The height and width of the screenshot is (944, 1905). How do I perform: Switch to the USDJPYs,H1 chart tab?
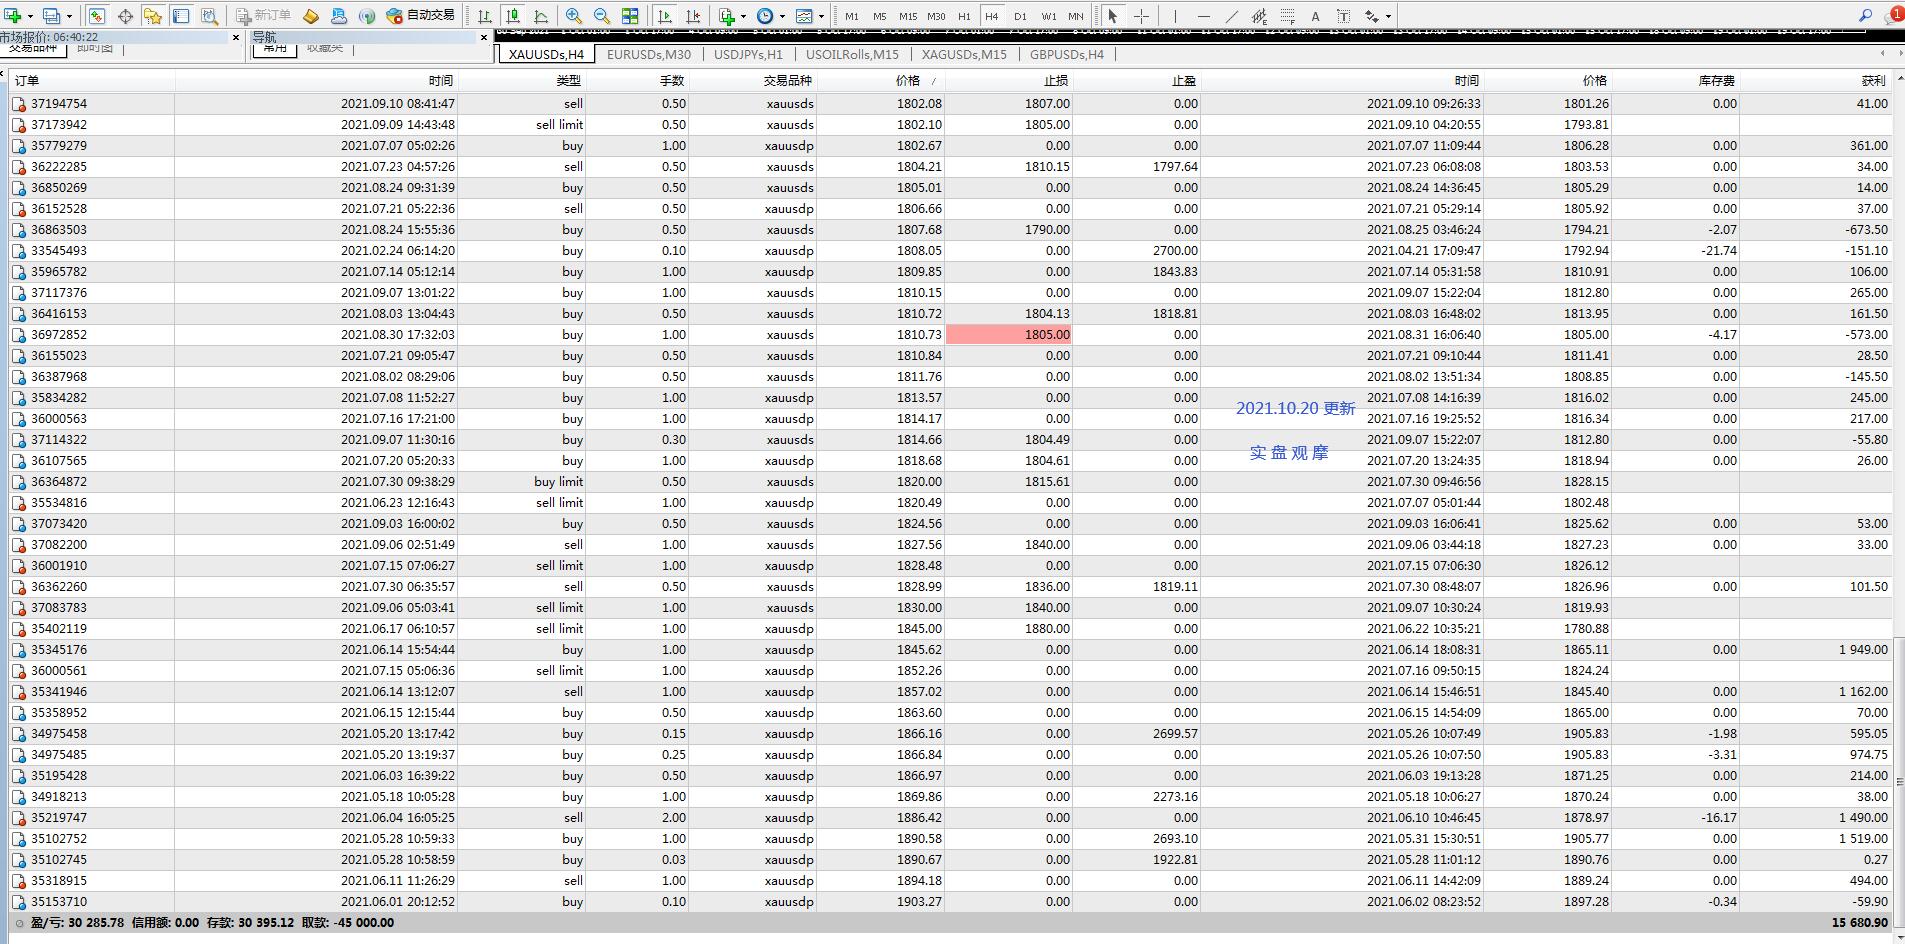tap(748, 54)
